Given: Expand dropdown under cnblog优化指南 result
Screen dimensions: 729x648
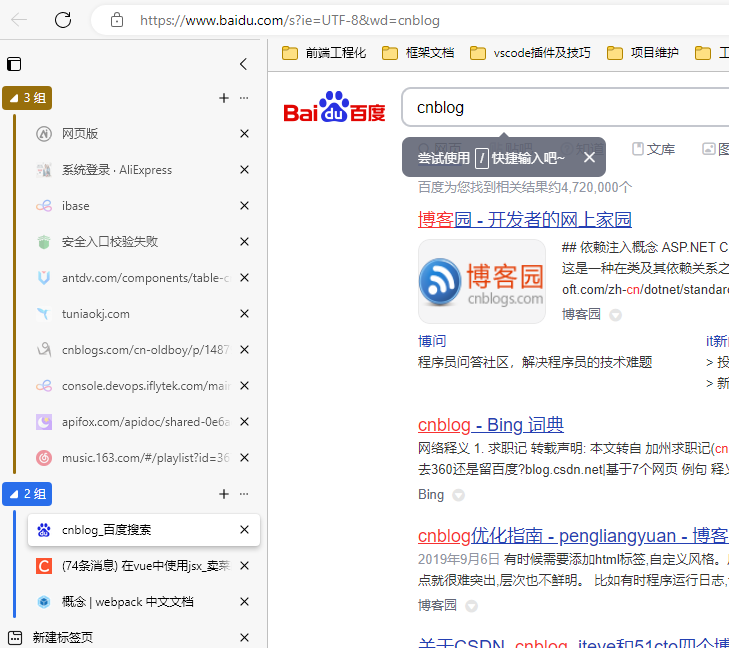Looking at the screenshot, I should pyautogui.click(x=471, y=606).
